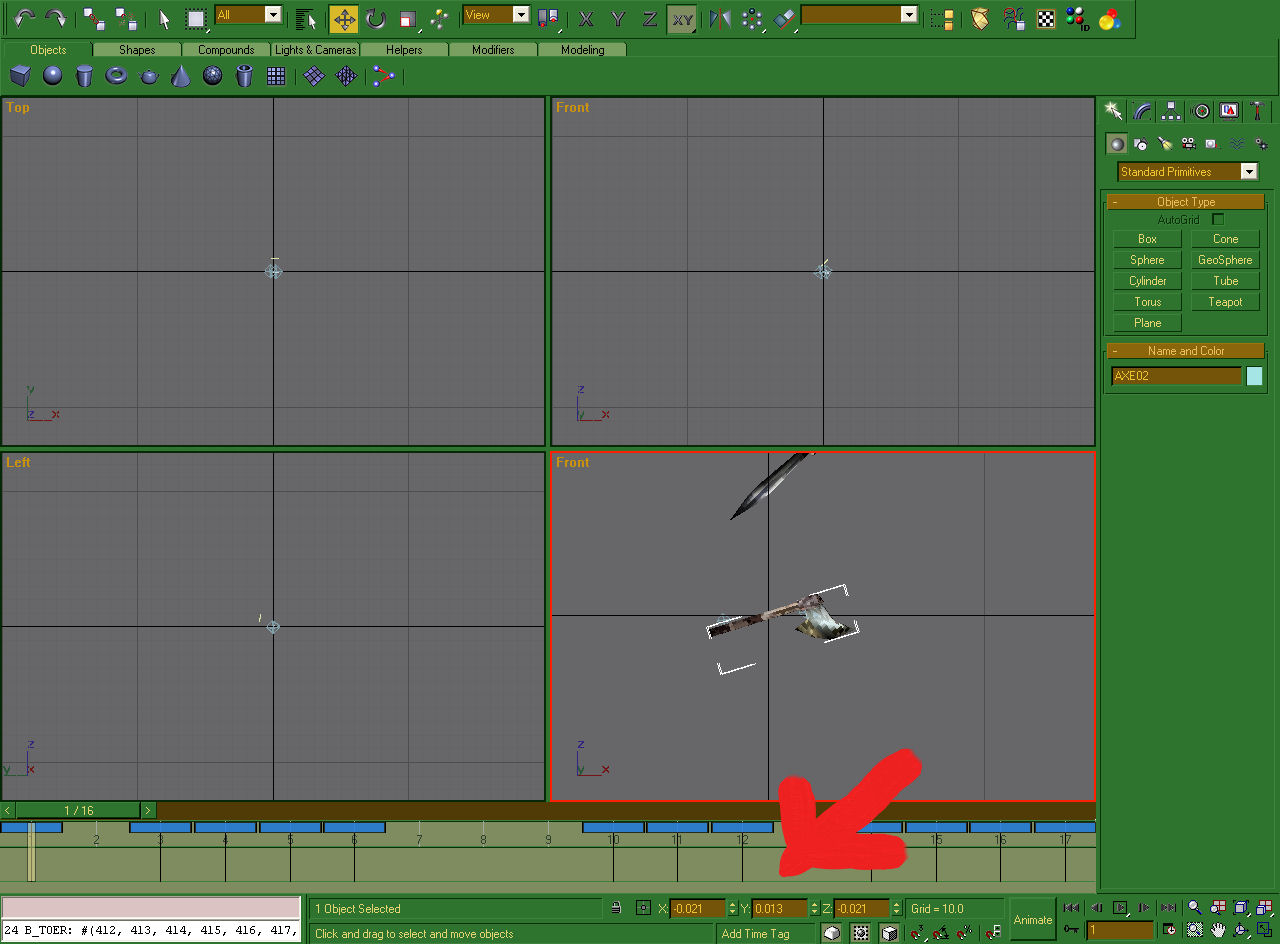Open the Material Editor
This screenshot has width=1280, height=944.
[1109, 18]
